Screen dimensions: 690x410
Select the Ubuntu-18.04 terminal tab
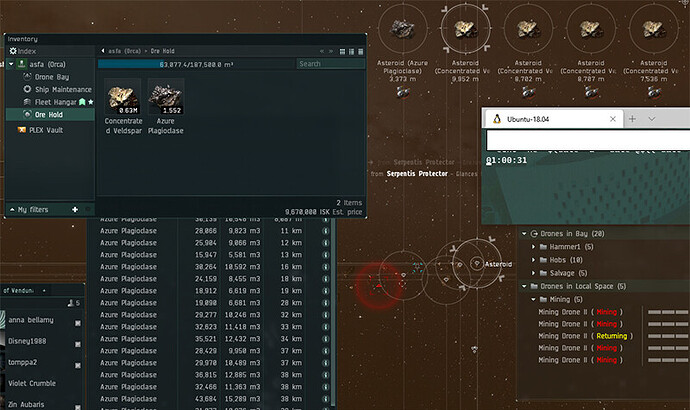[x=552, y=119]
